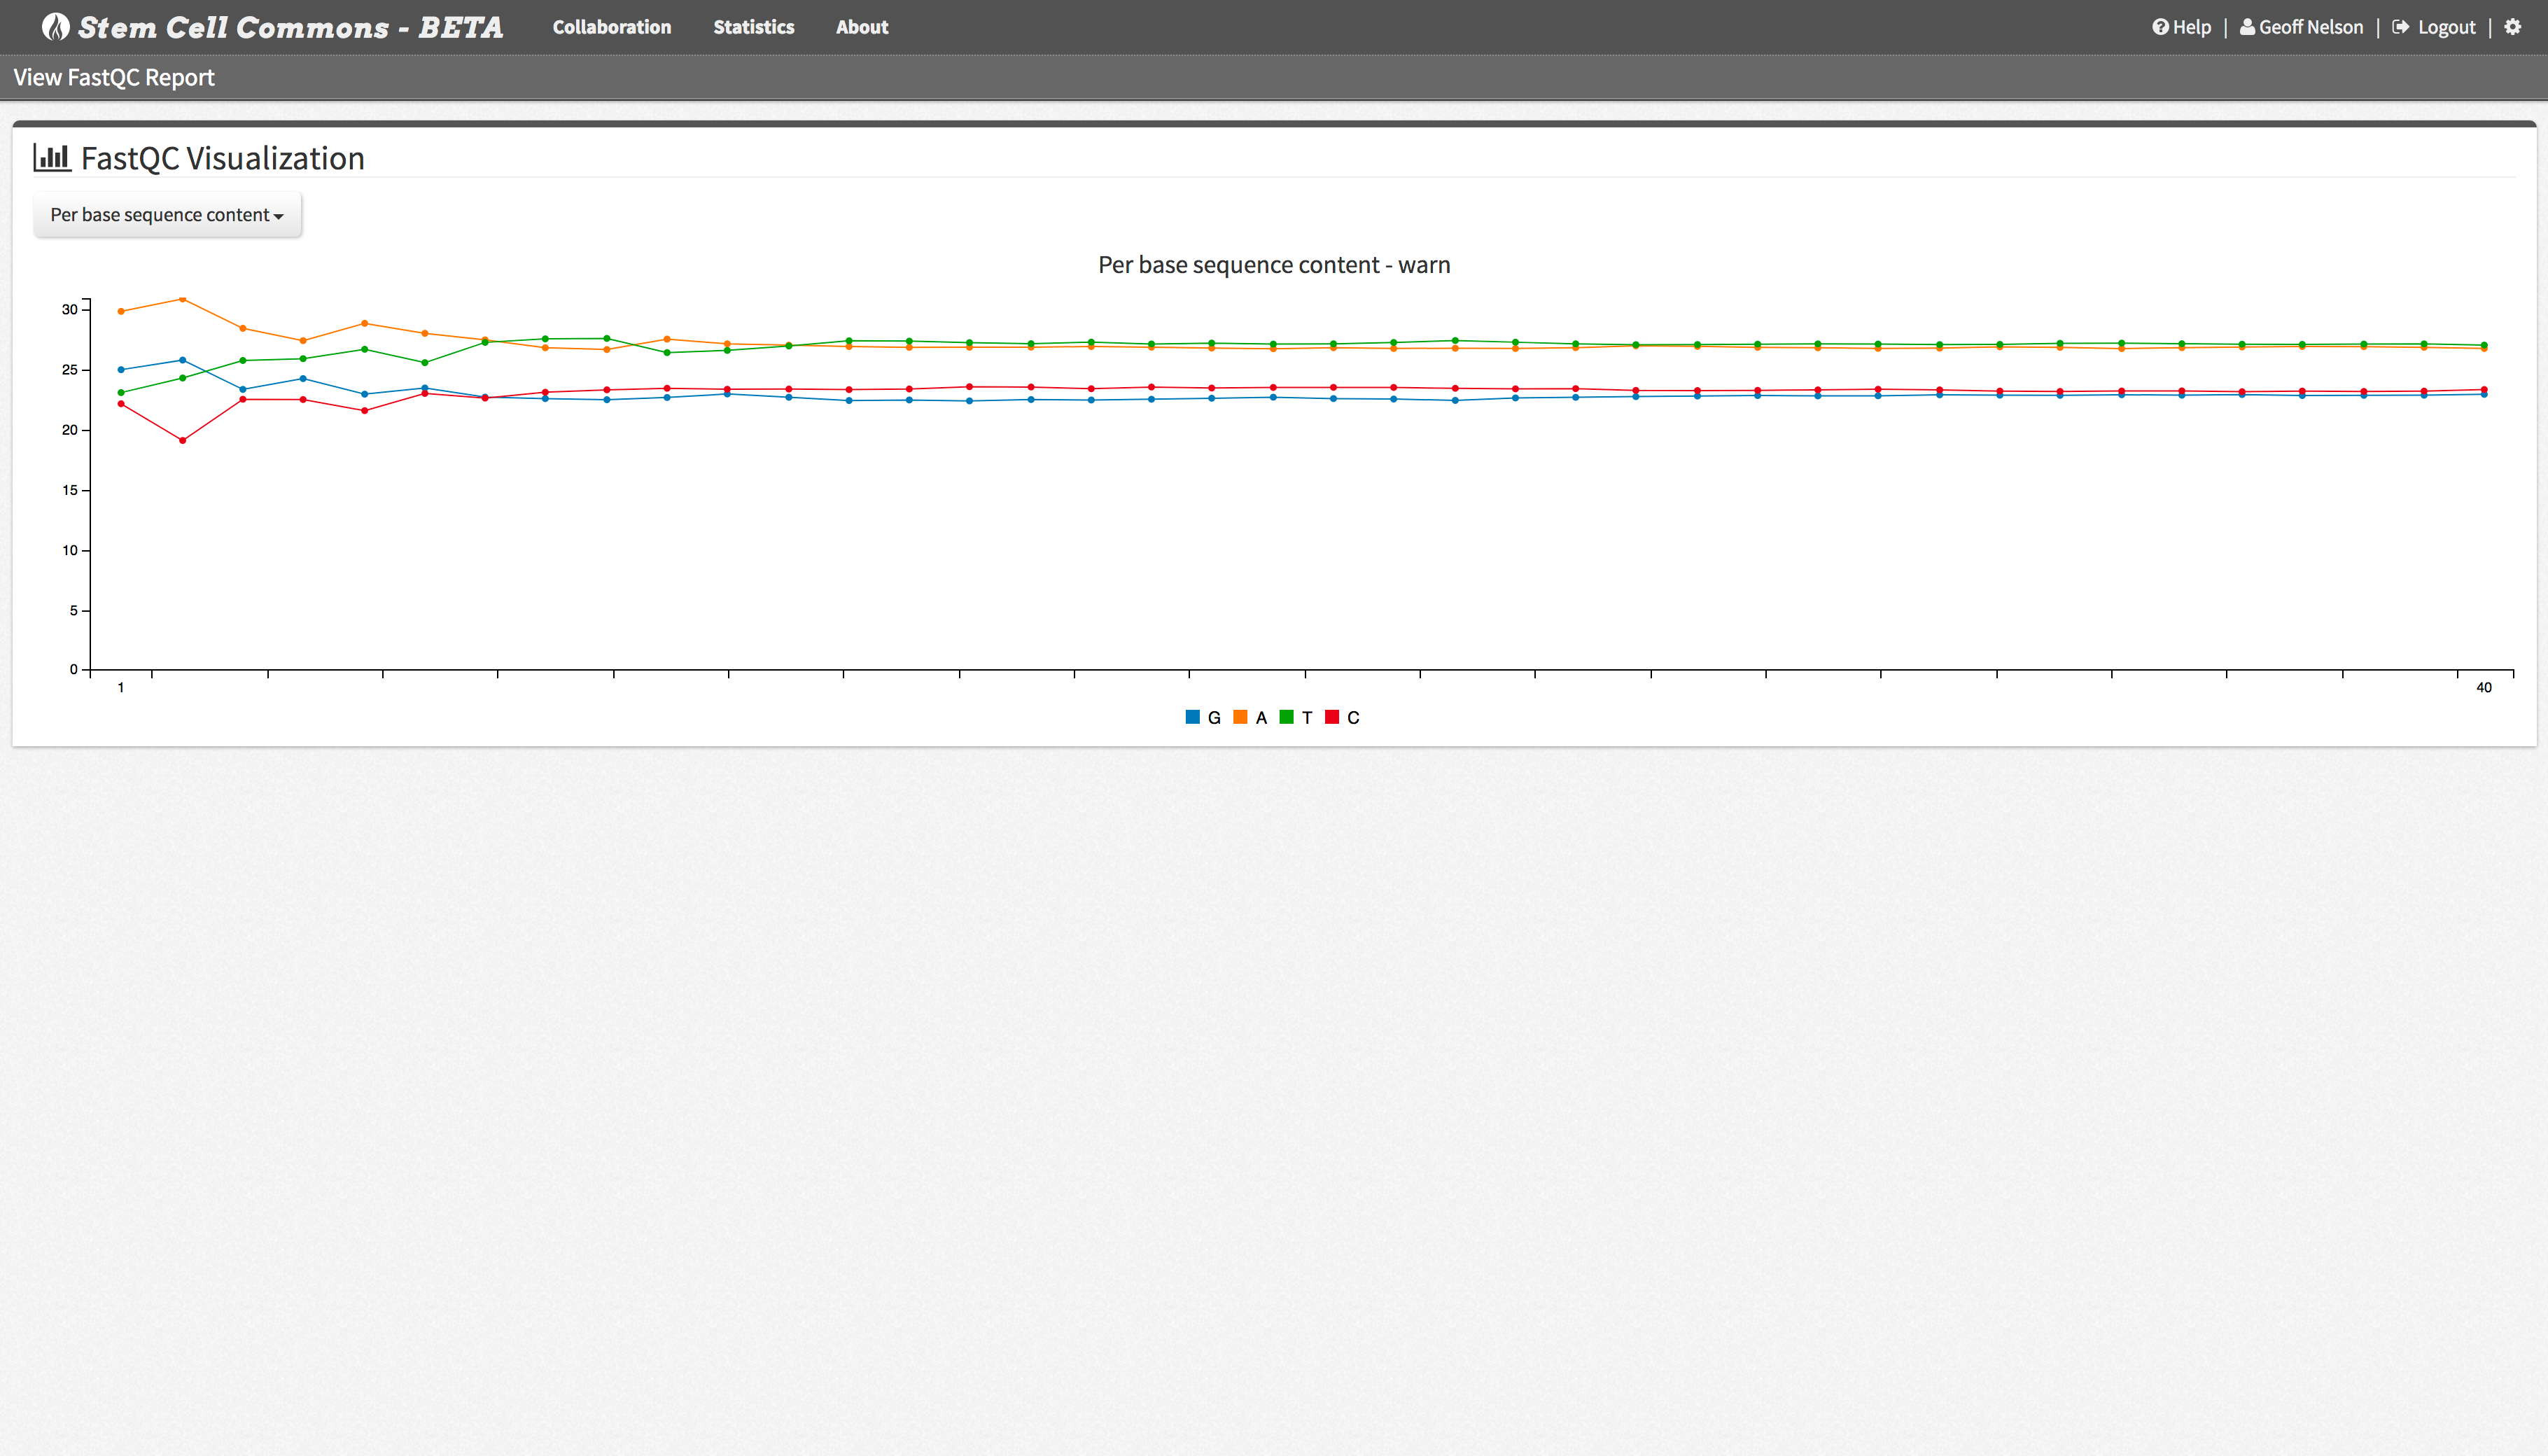Open the settings gear icon
Viewport: 2548px width, 1456px height.
2513,27
